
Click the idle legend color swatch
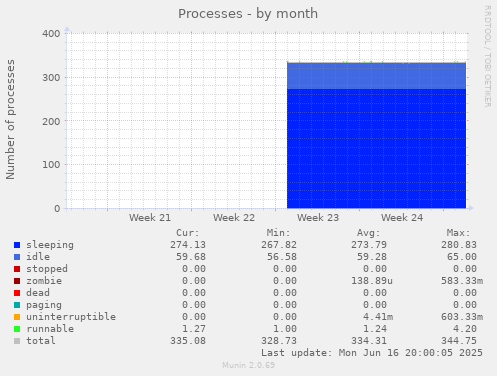[17, 257]
